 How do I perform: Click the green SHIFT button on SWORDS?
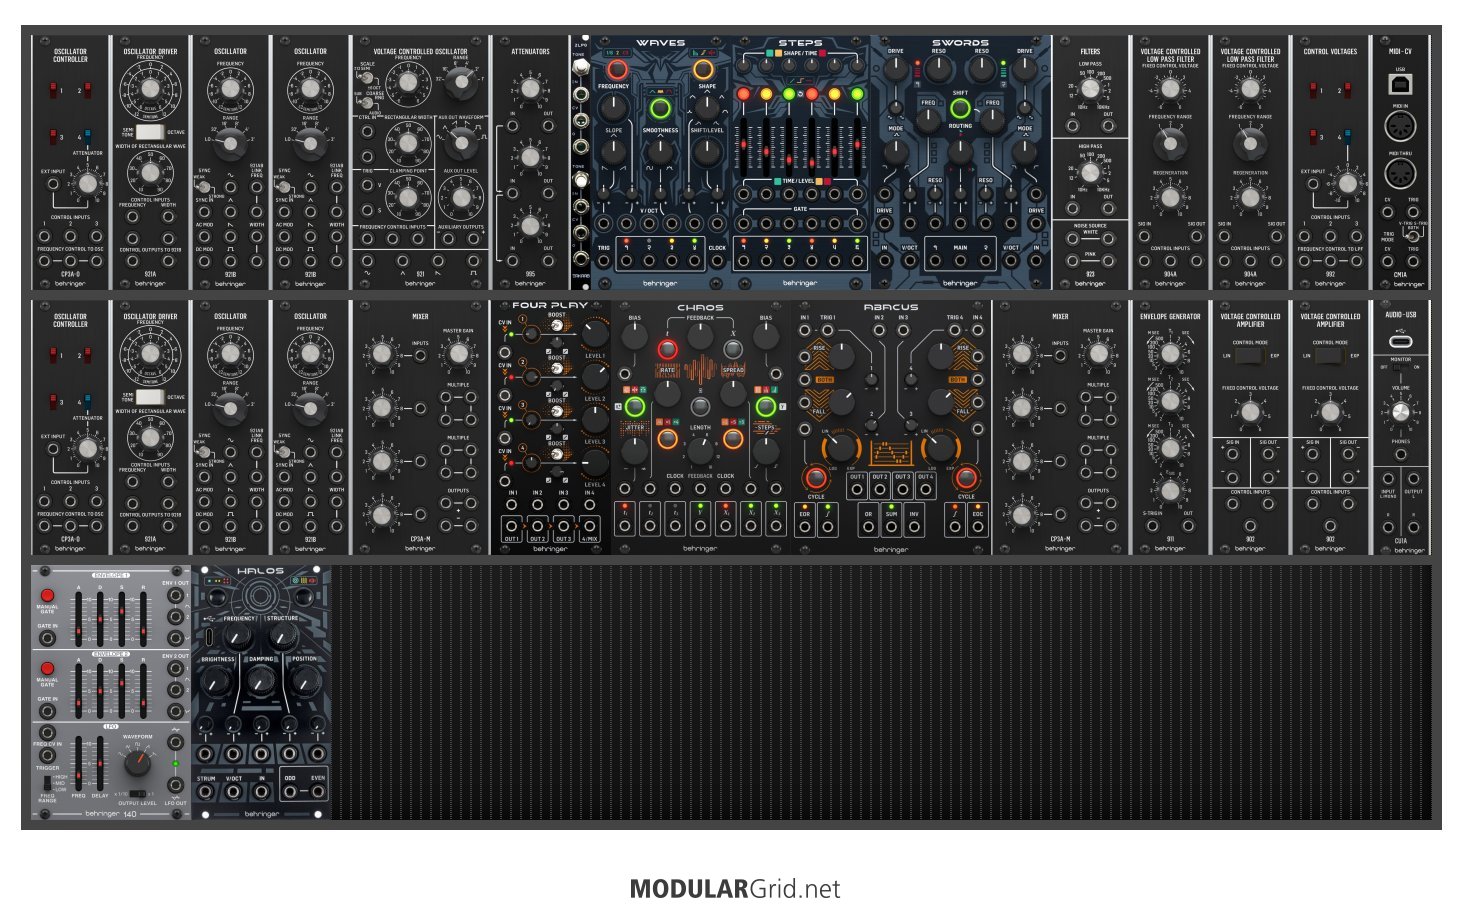pyautogui.click(x=960, y=107)
